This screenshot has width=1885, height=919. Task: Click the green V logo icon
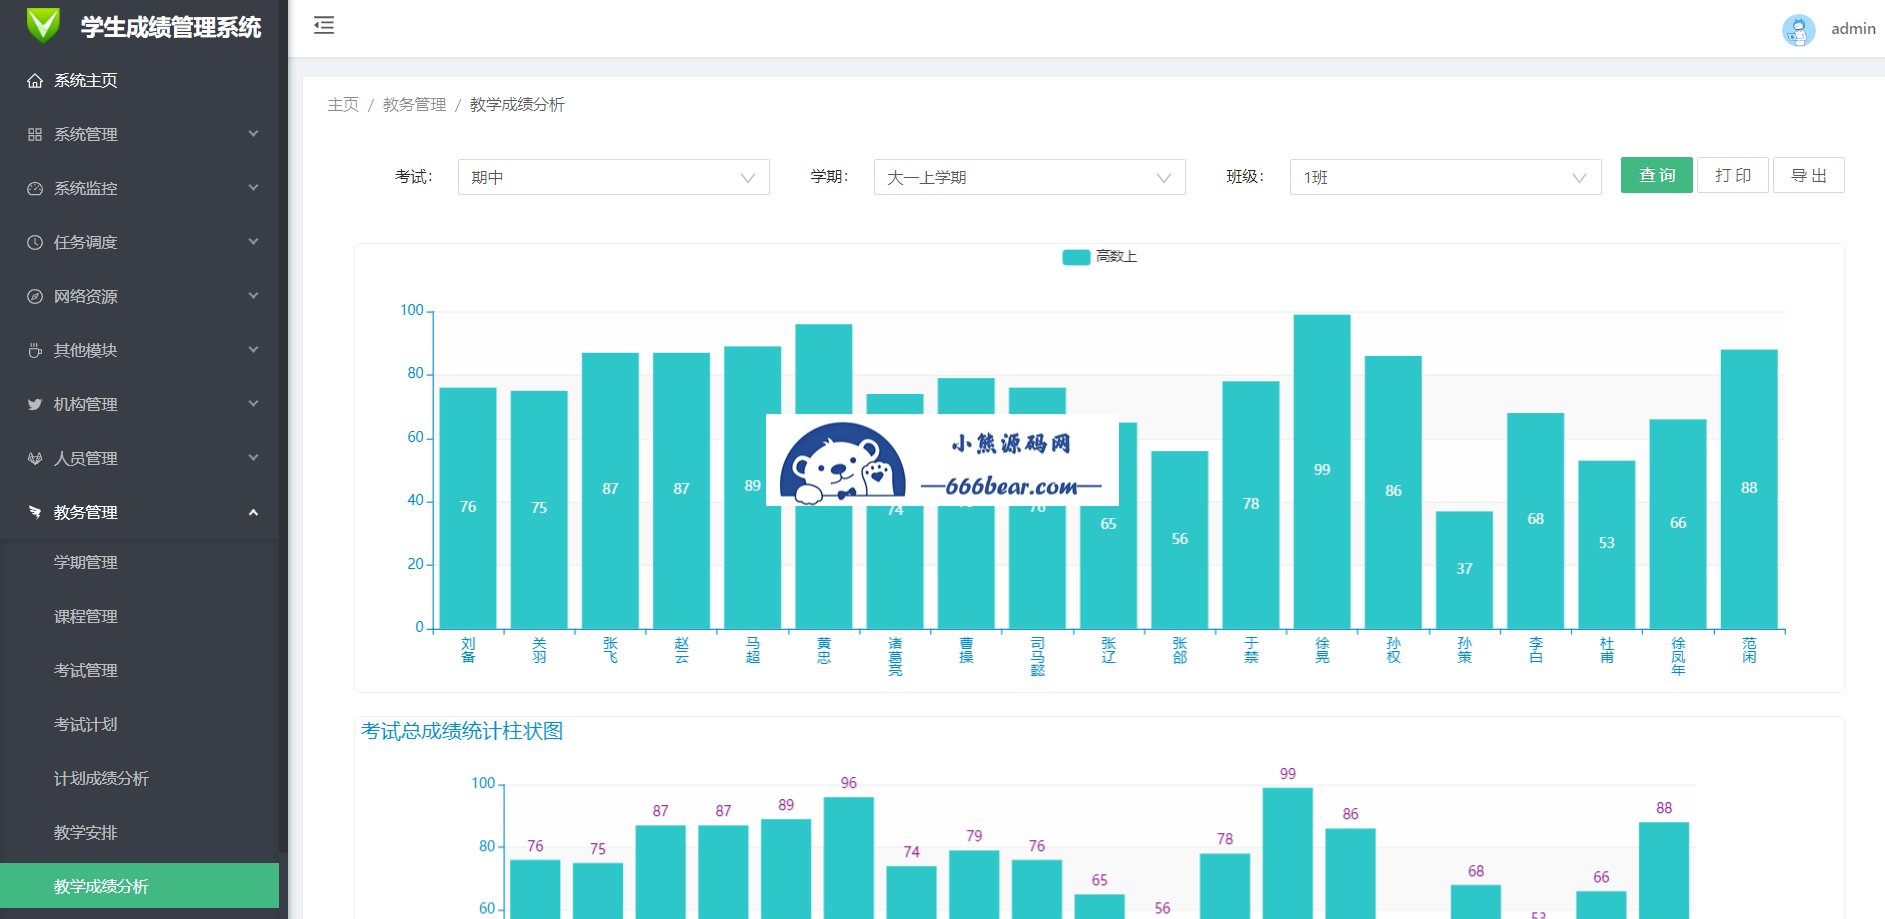[43, 25]
